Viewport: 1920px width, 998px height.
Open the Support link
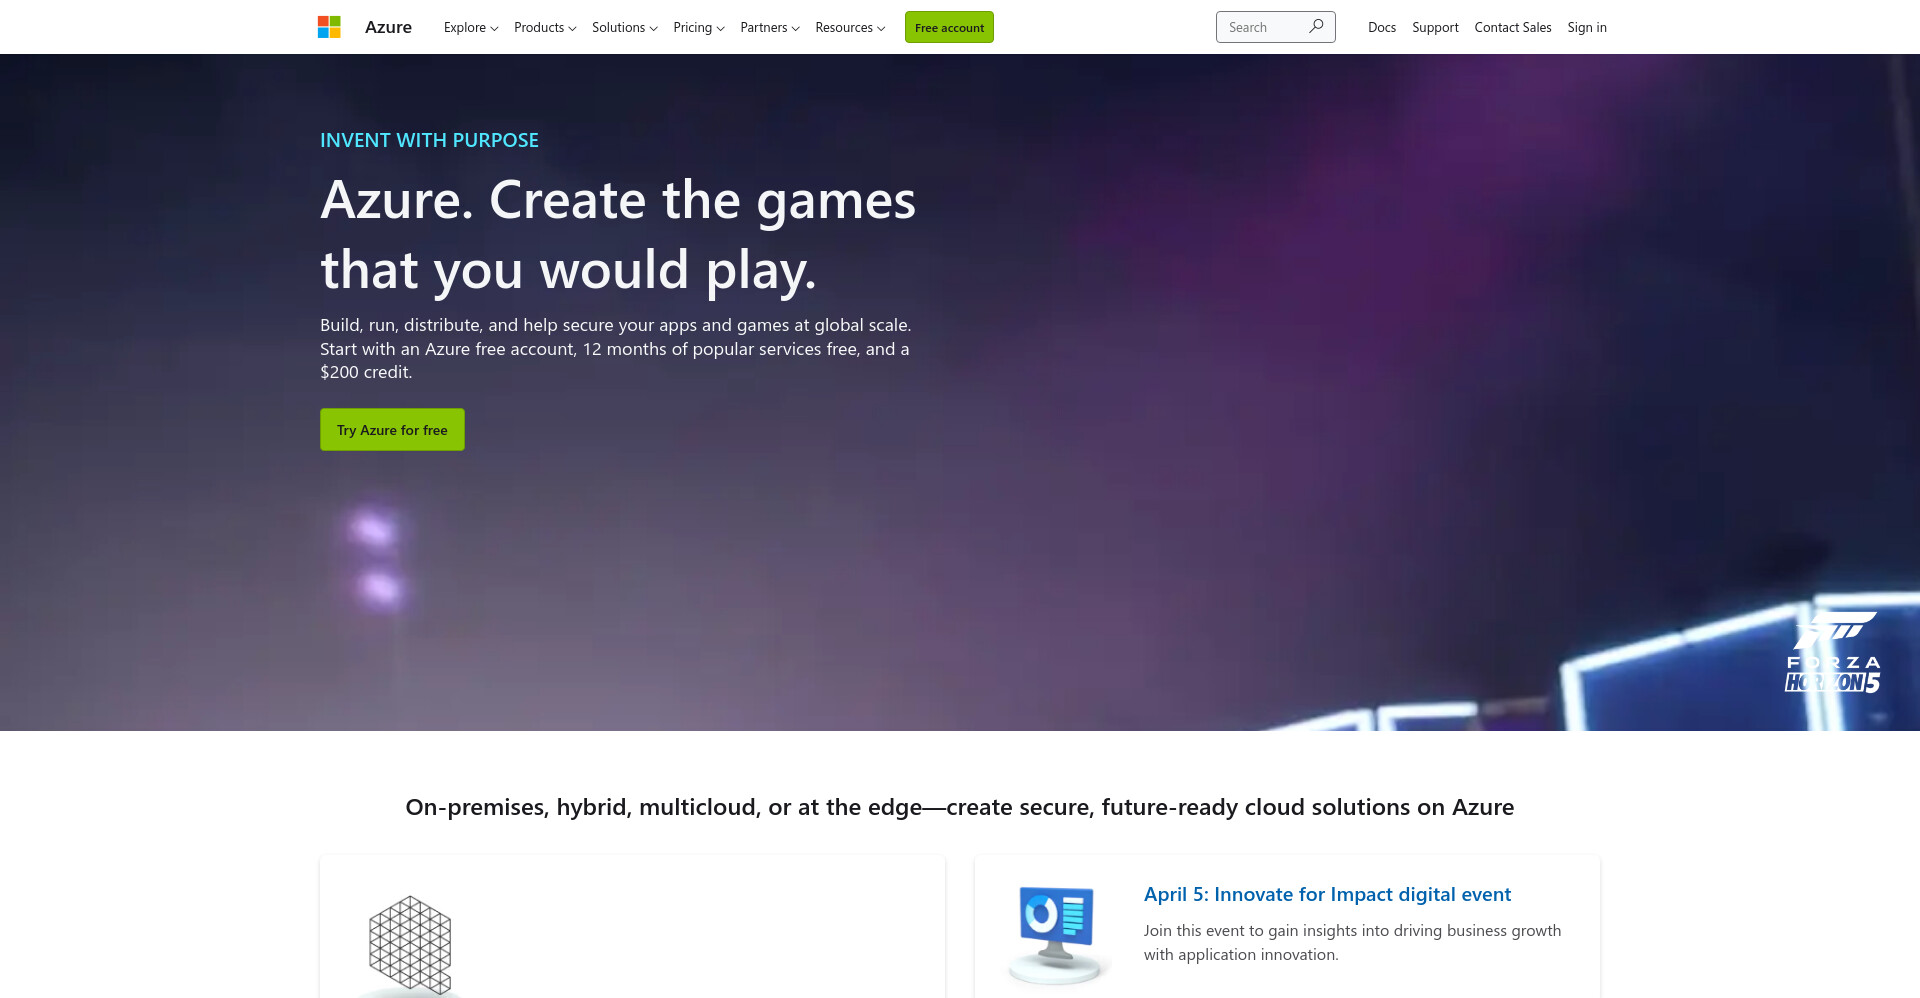(x=1435, y=27)
